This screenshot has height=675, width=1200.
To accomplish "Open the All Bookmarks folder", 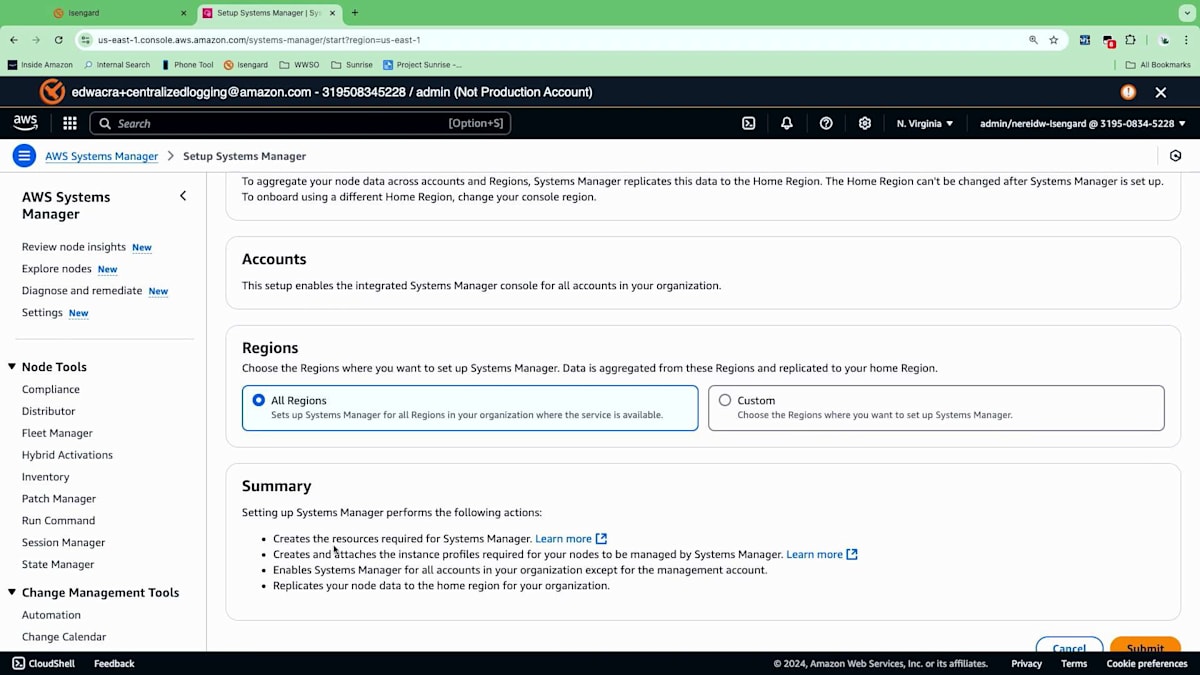I will (x=1158, y=65).
